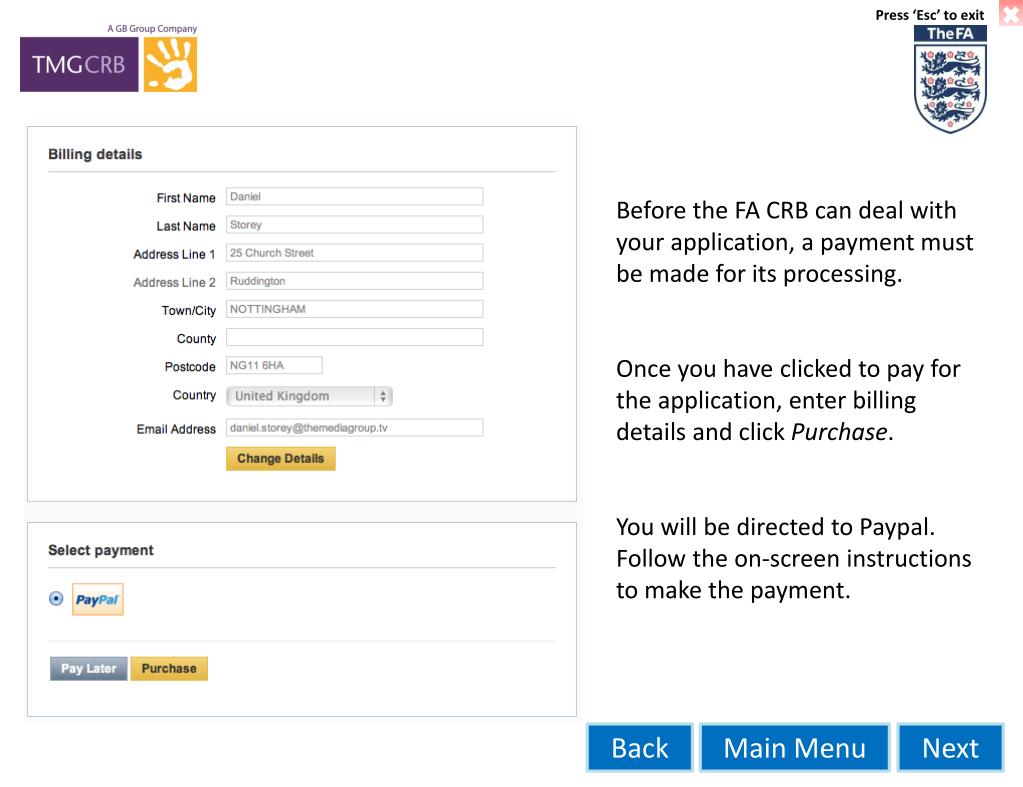Screen dimensions: 1023x787
Task: Select the PayPal radio button
Action: [x=56, y=598]
